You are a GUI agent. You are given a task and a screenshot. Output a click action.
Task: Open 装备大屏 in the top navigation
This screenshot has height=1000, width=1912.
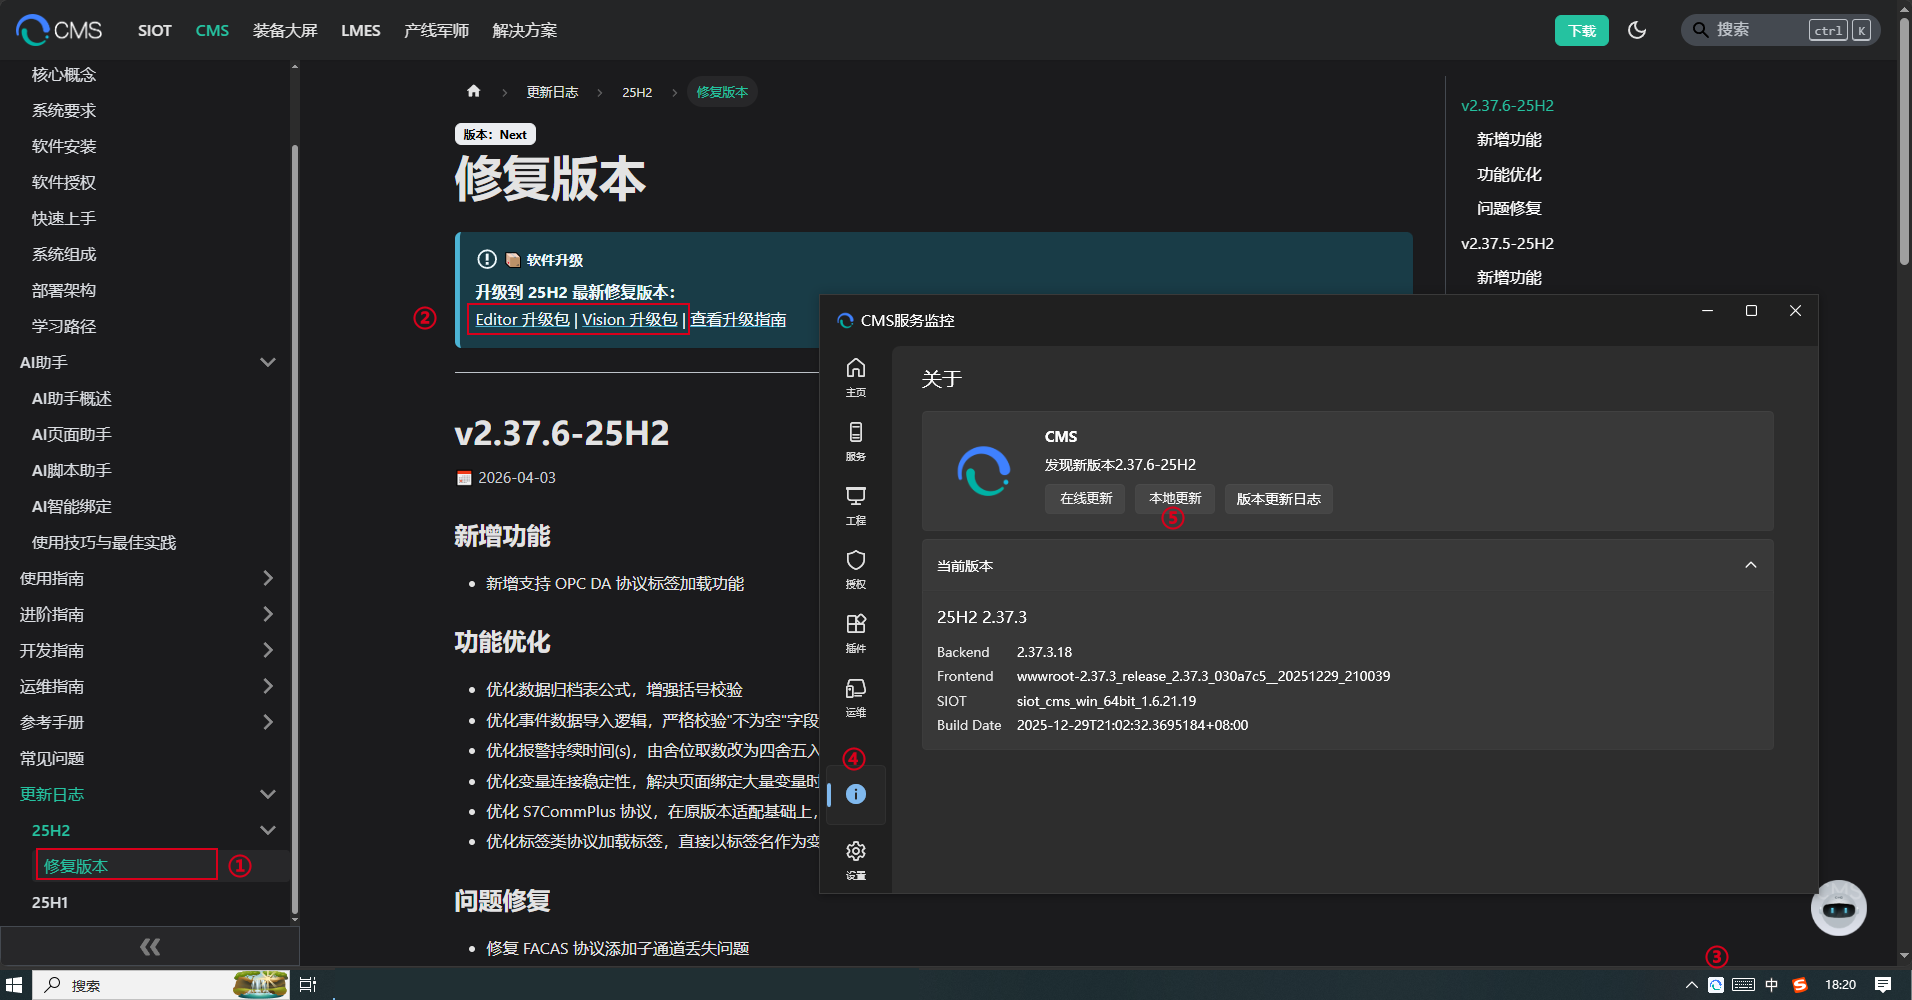(285, 30)
